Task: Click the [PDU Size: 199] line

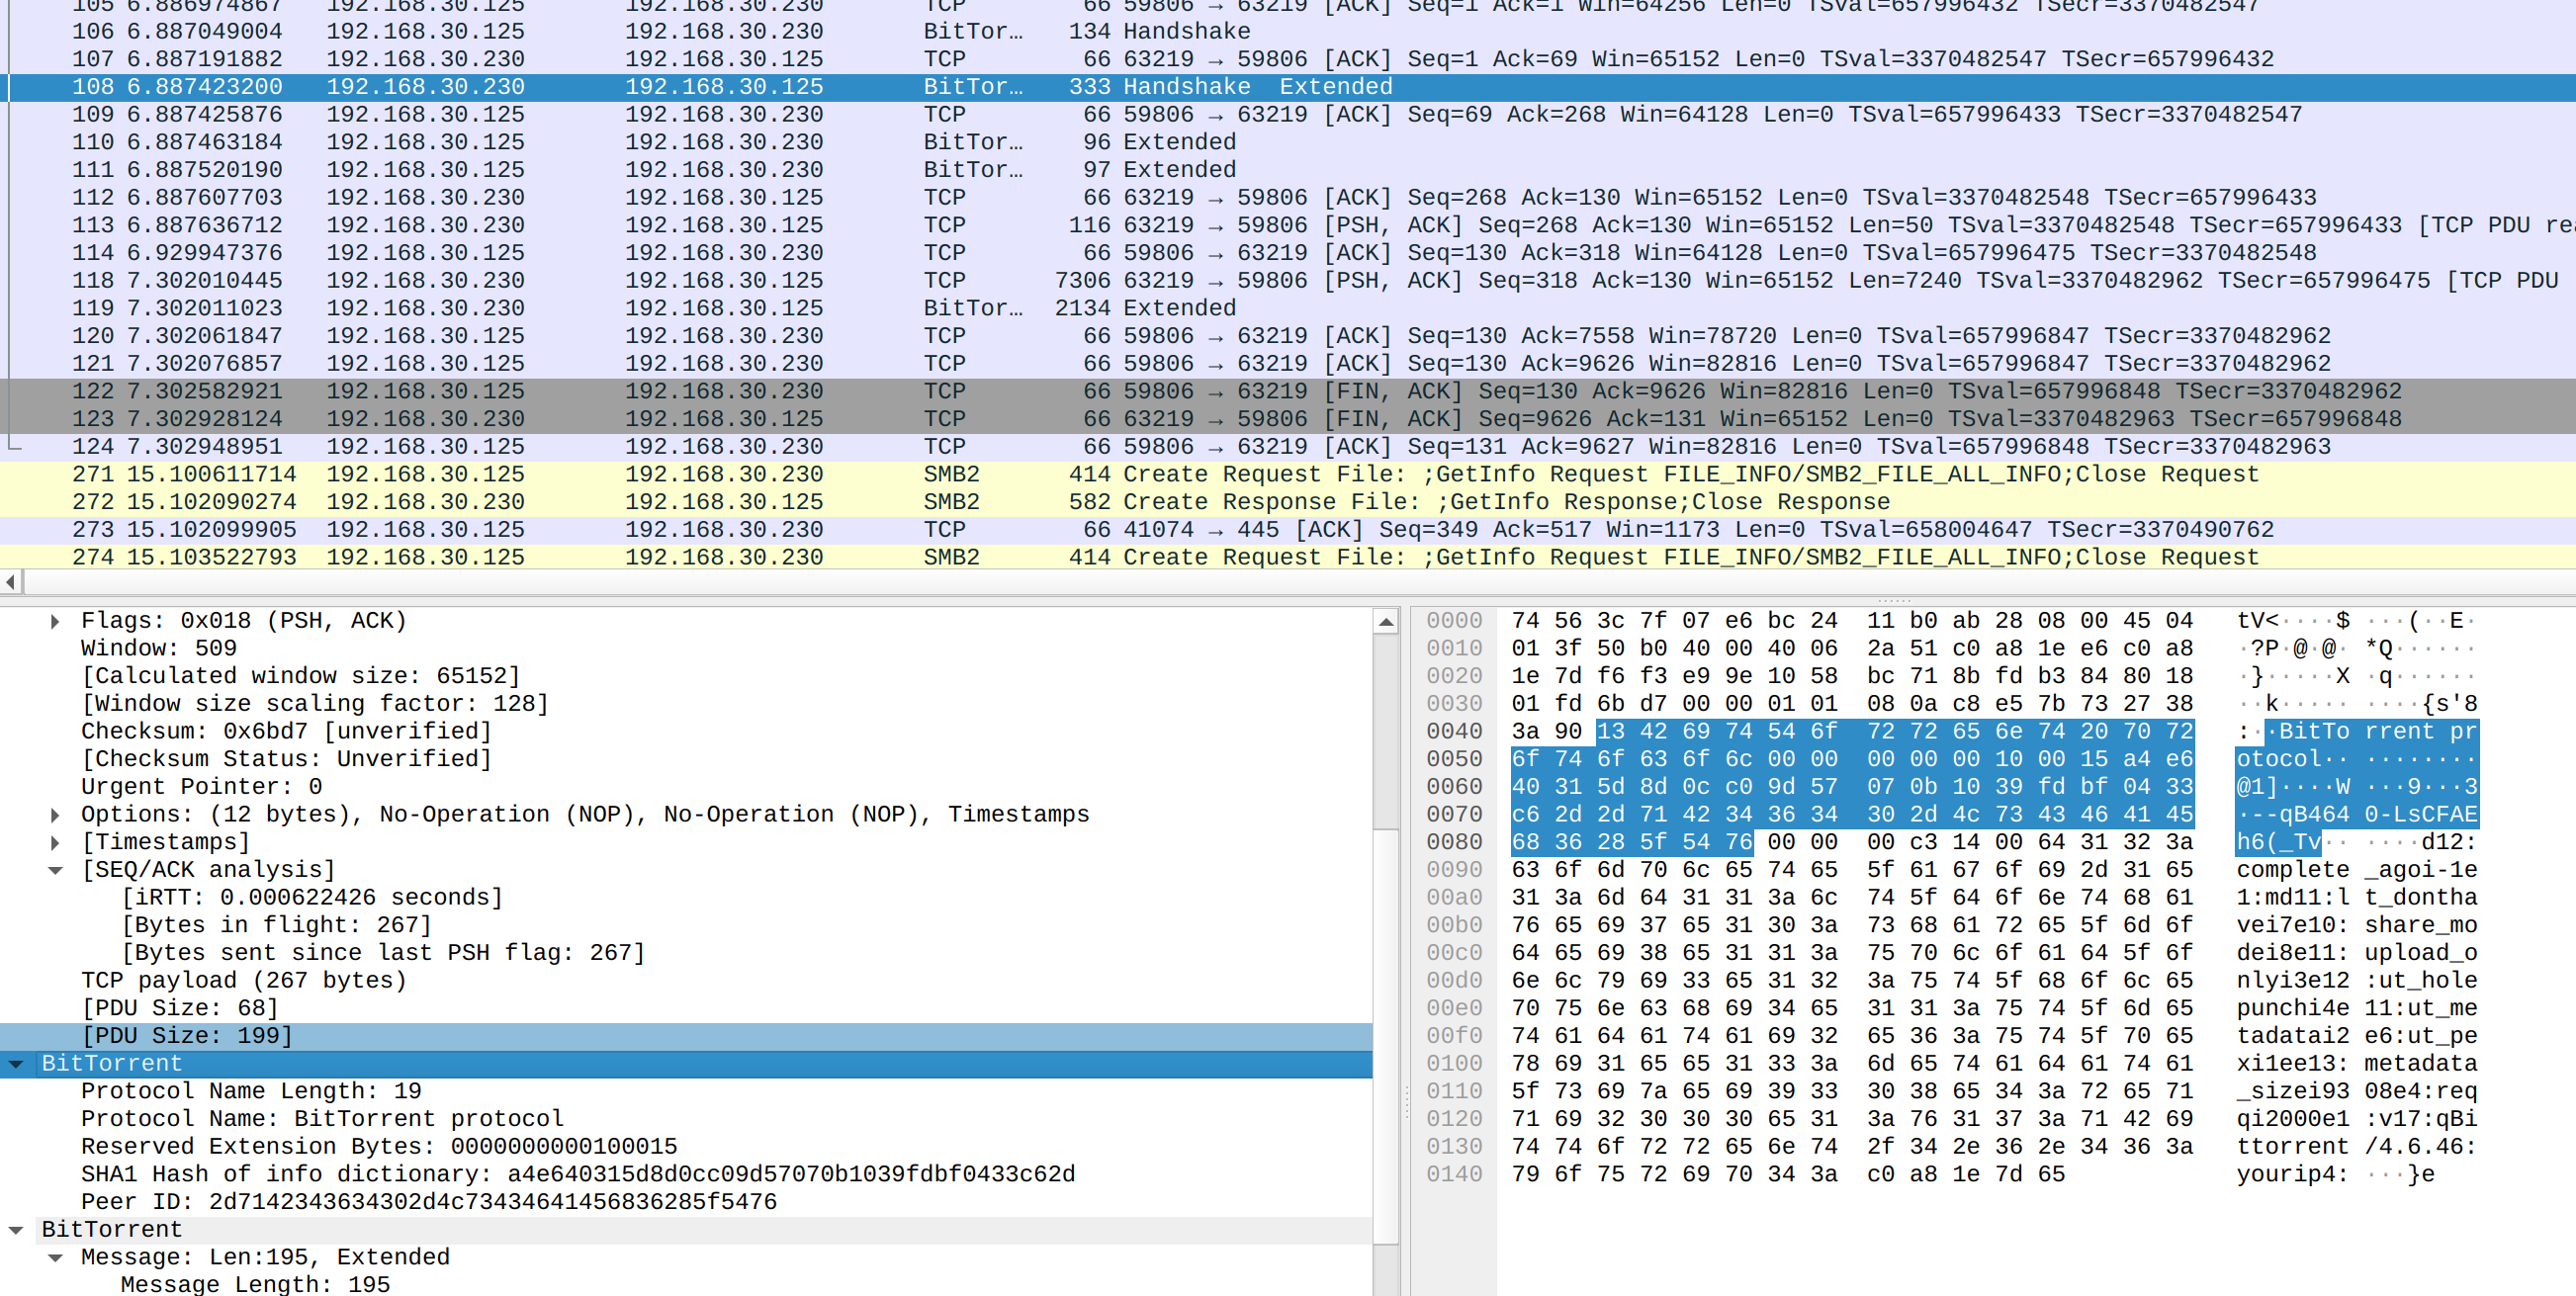Action: [x=187, y=1036]
